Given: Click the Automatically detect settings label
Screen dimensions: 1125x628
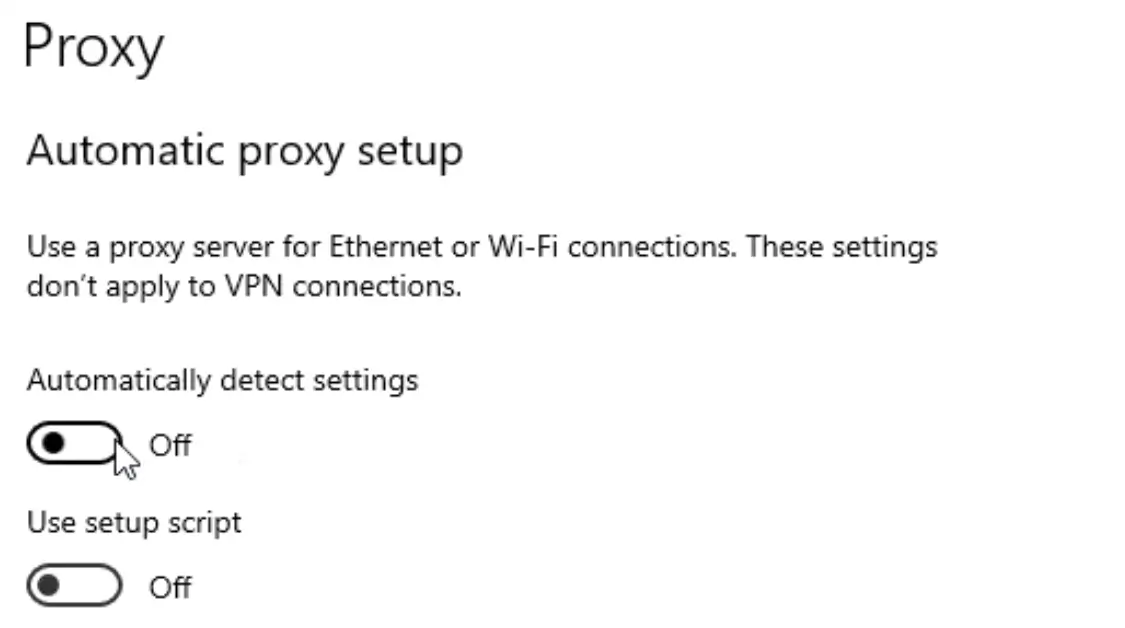Looking at the screenshot, I should pyautogui.click(x=224, y=380).
